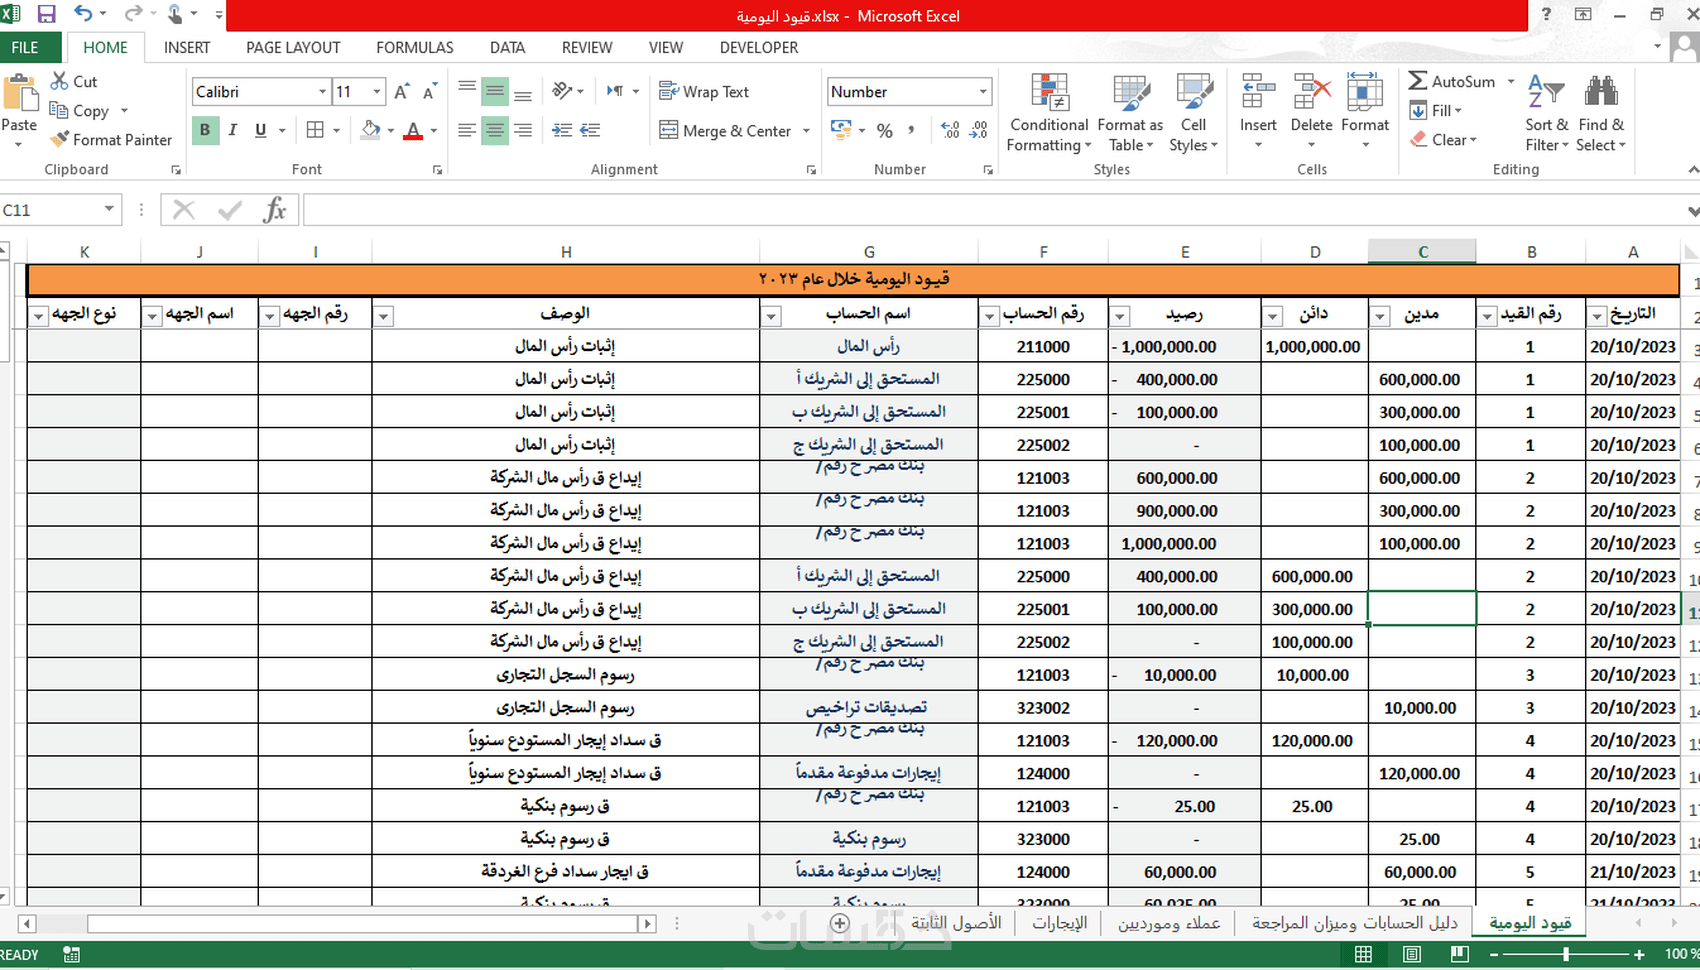Switch to the FORMULAS ribbon tab
Image resolution: width=1700 pixels, height=970 pixels.
tap(415, 48)
